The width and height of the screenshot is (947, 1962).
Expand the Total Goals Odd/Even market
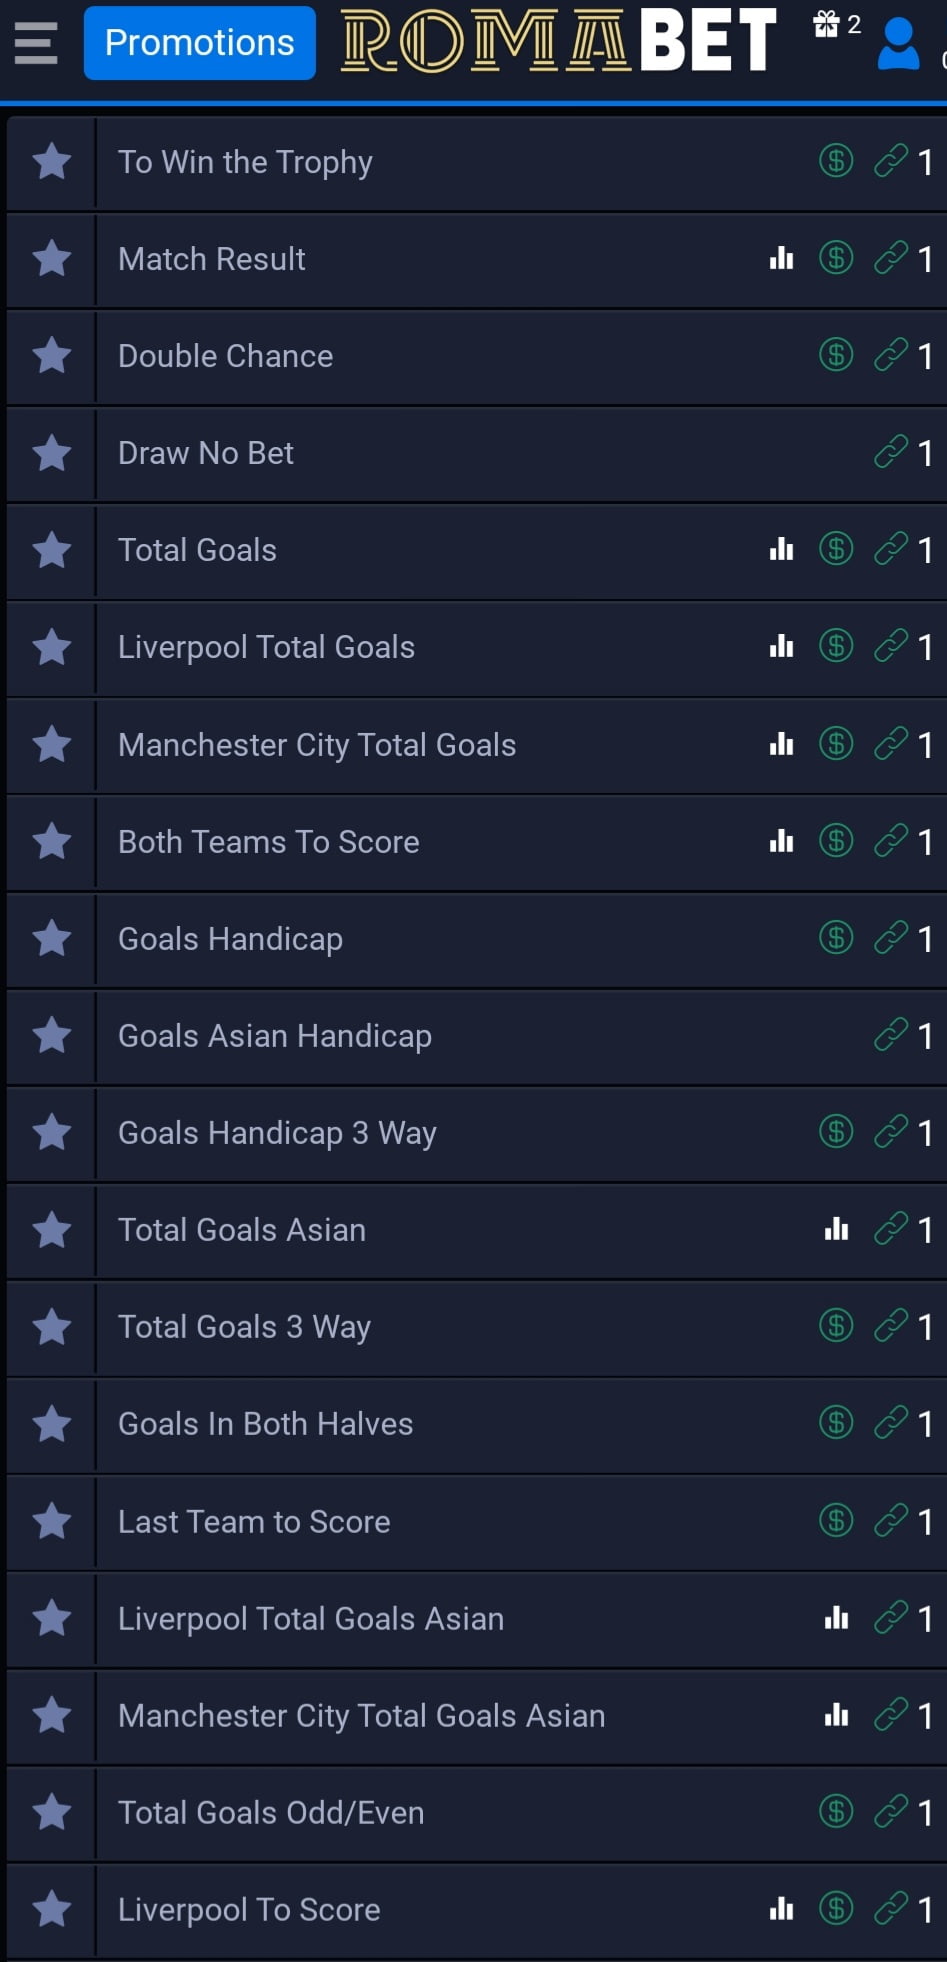pyautogui.click(x=271, y=1813)
